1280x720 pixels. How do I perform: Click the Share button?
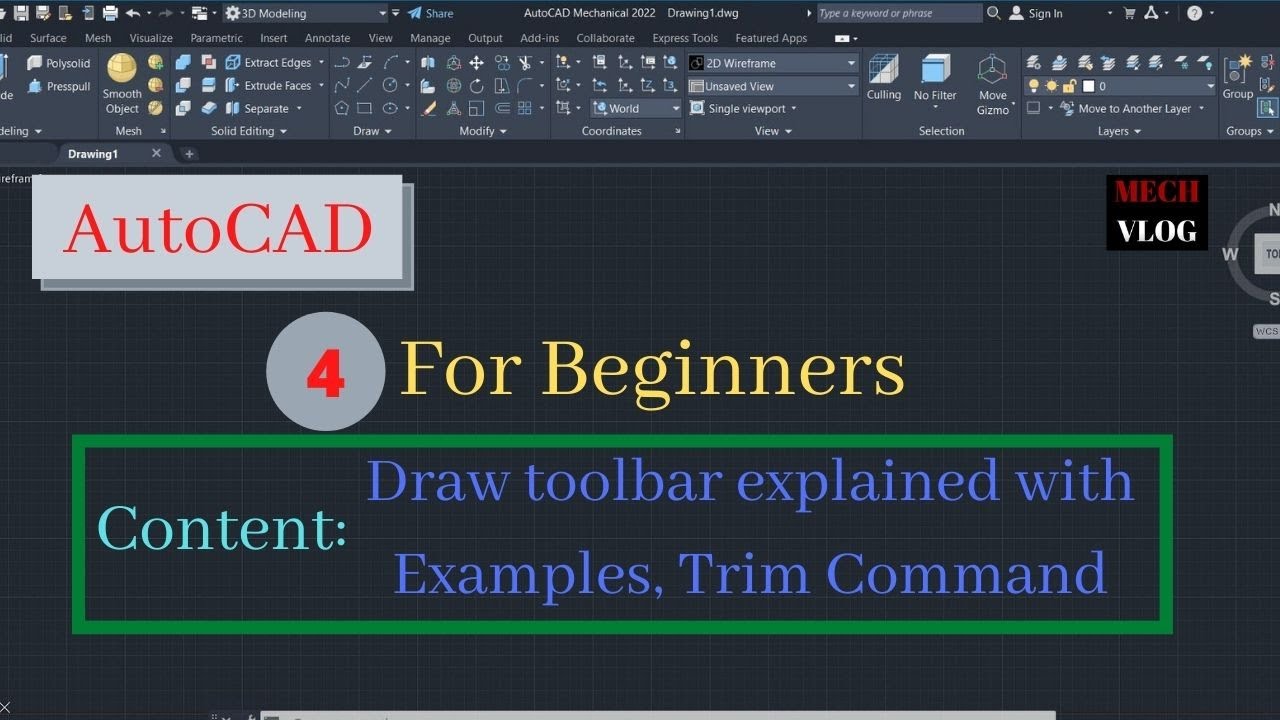point(430,13)
